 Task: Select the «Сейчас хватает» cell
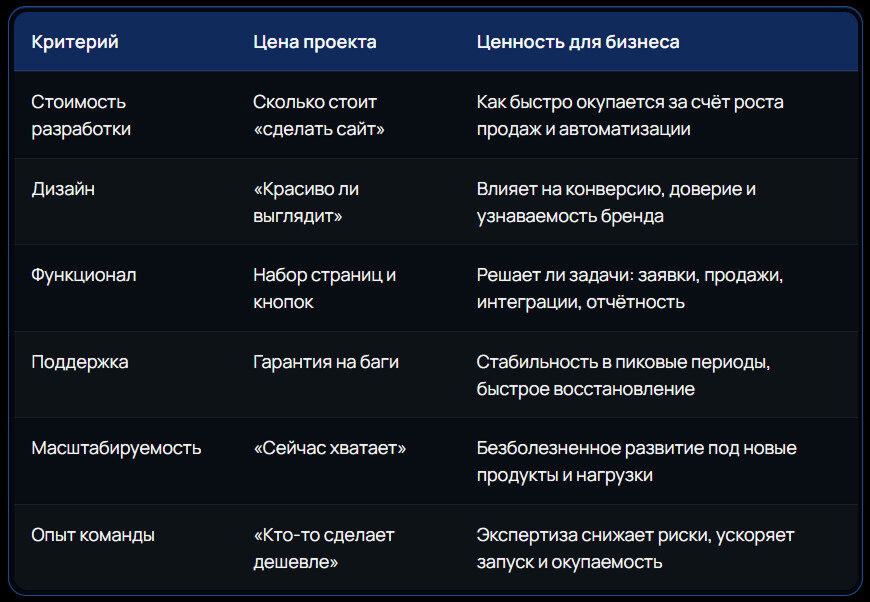click(330, 448)
